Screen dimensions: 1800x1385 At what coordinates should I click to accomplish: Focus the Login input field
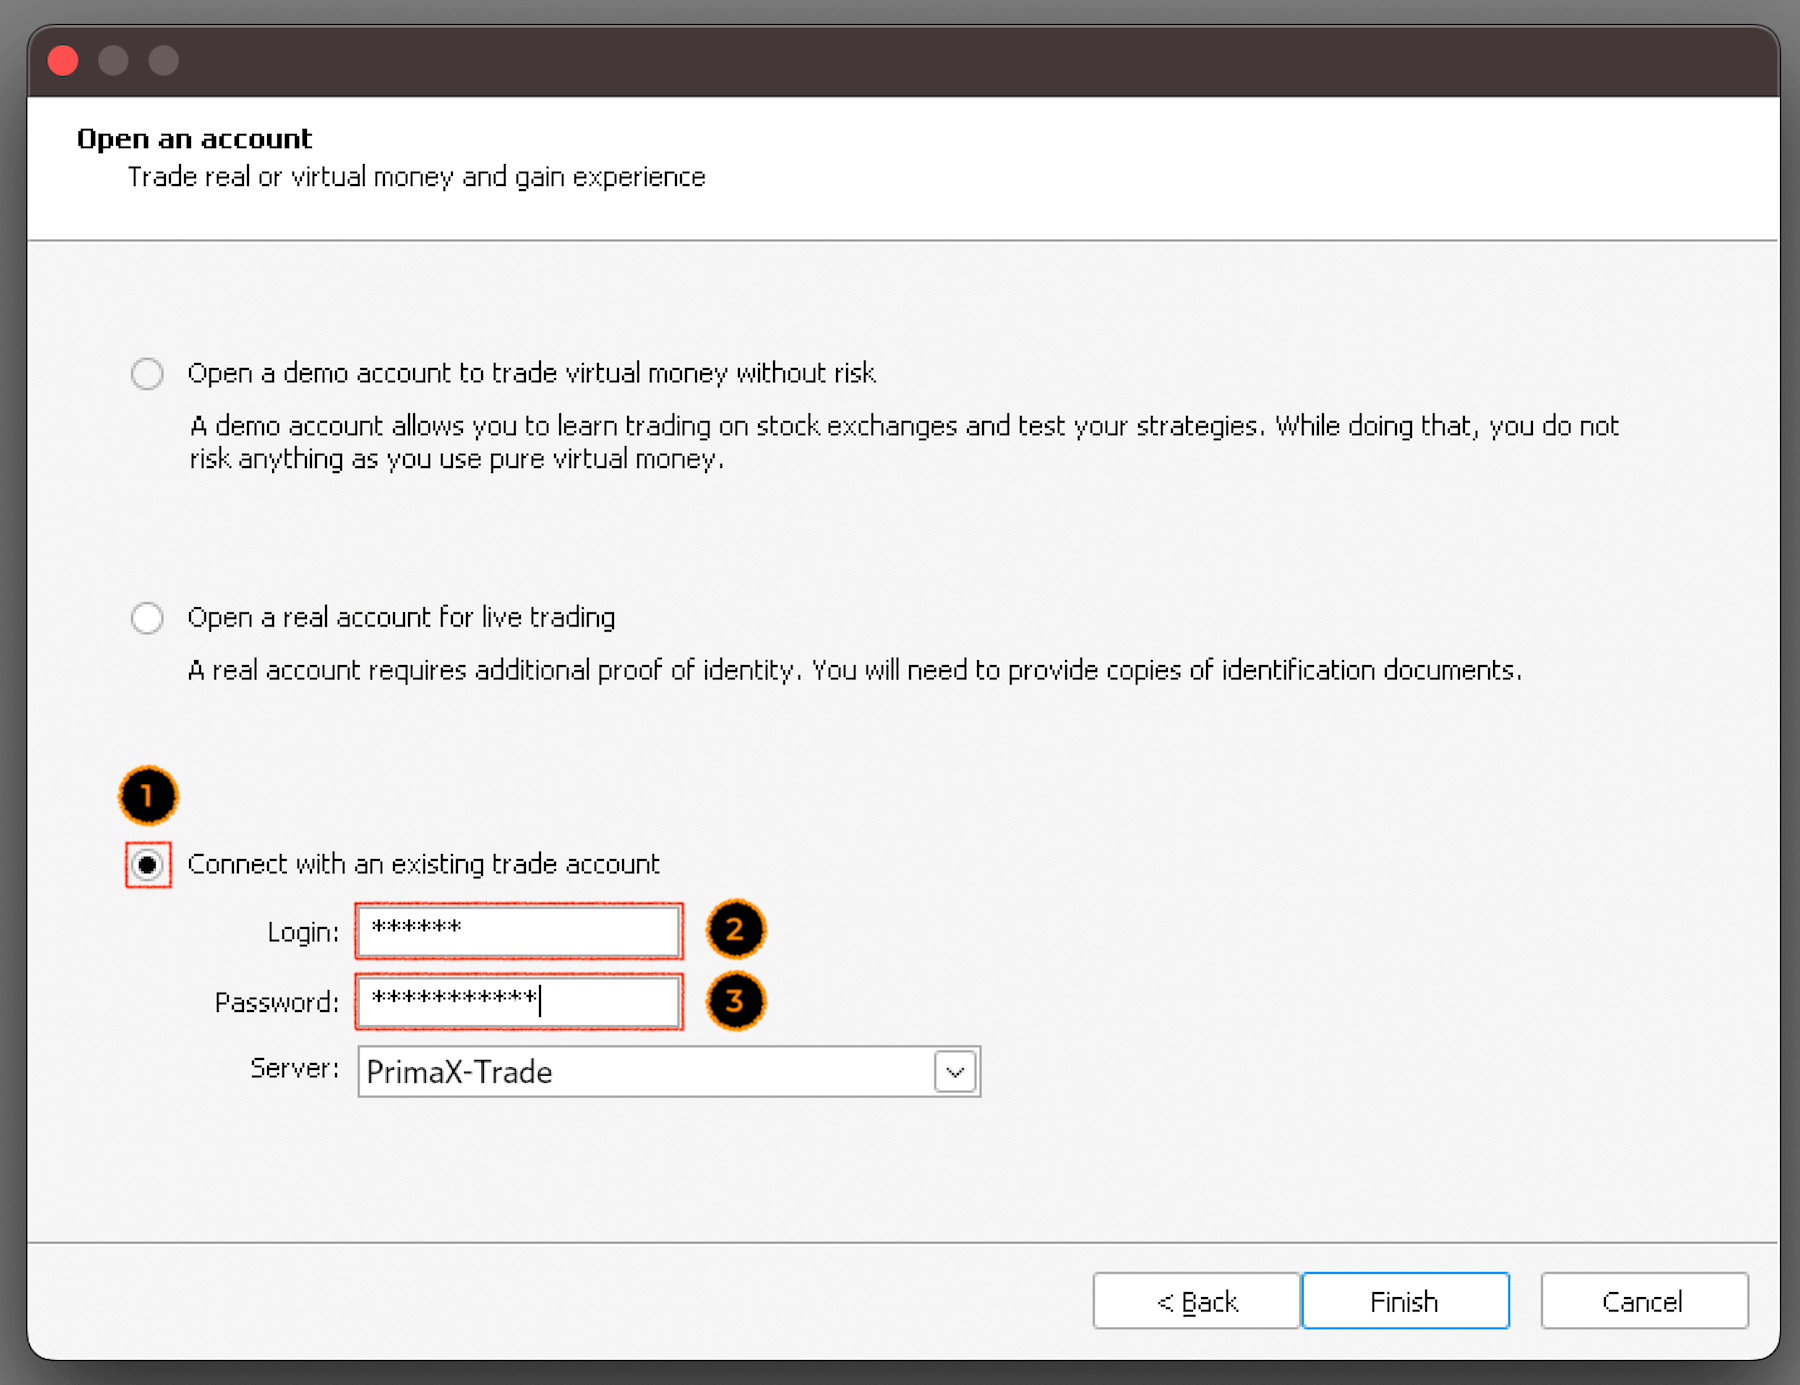tap(519, 931)
